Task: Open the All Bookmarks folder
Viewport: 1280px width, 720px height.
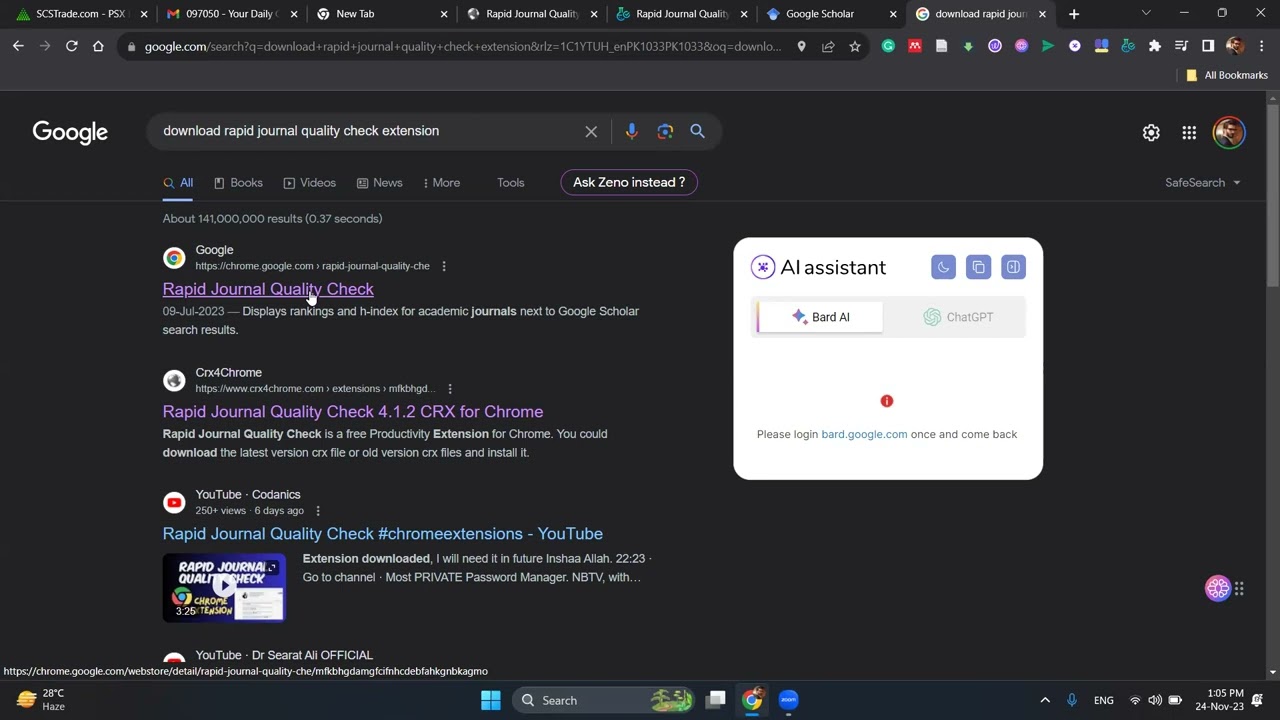Action: pyautogui.click(x=1226, y=75)
